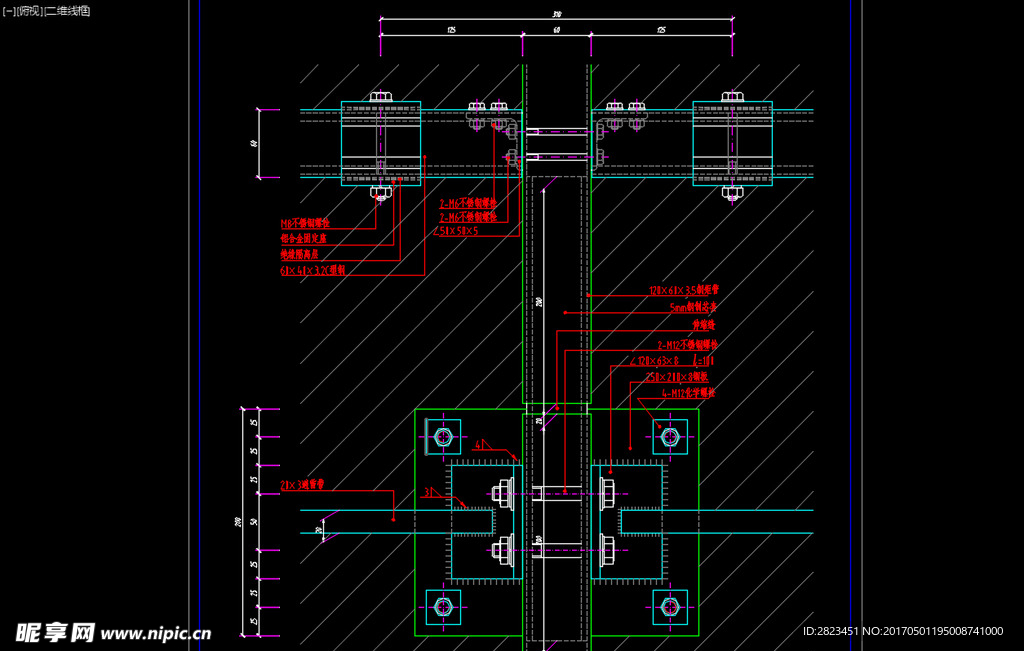Image resolution: width=1024 pixels, height=651 pixels.
Task: Select the top-right anchor bolt on the base plate
Action: tap(670, 436)
